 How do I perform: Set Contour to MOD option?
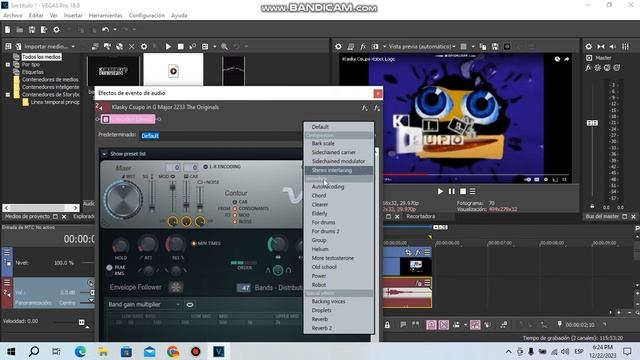tap(235, 215)
